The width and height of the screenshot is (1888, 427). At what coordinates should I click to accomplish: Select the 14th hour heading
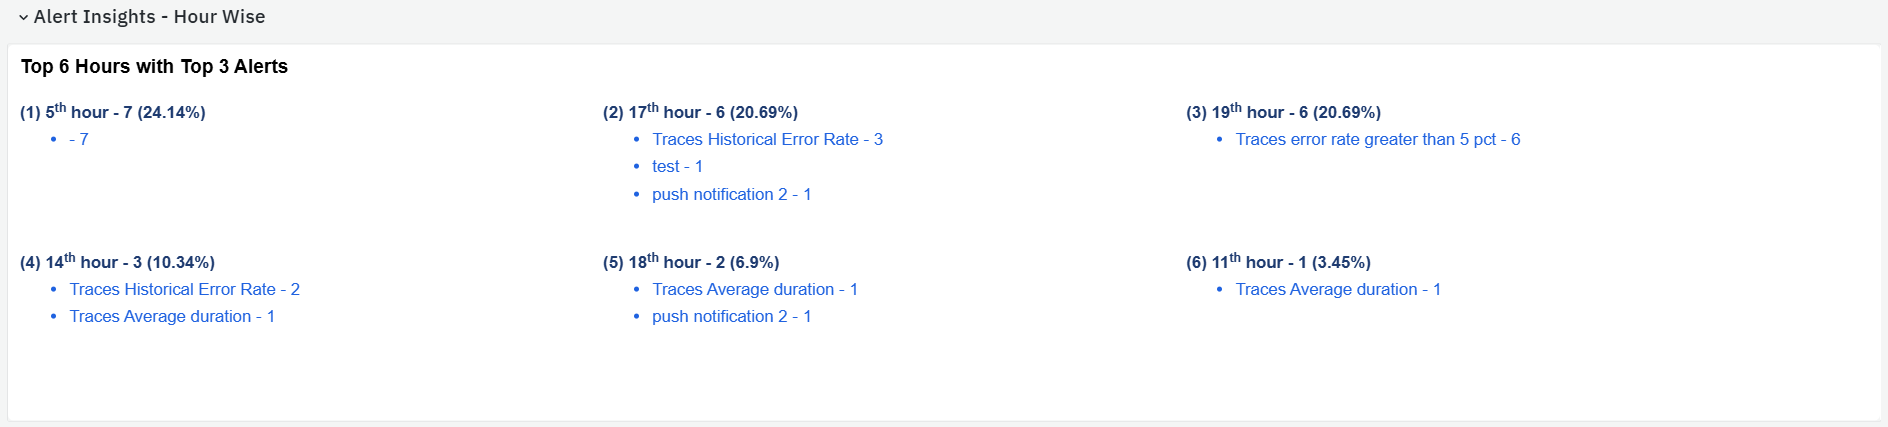coord(117,262)
